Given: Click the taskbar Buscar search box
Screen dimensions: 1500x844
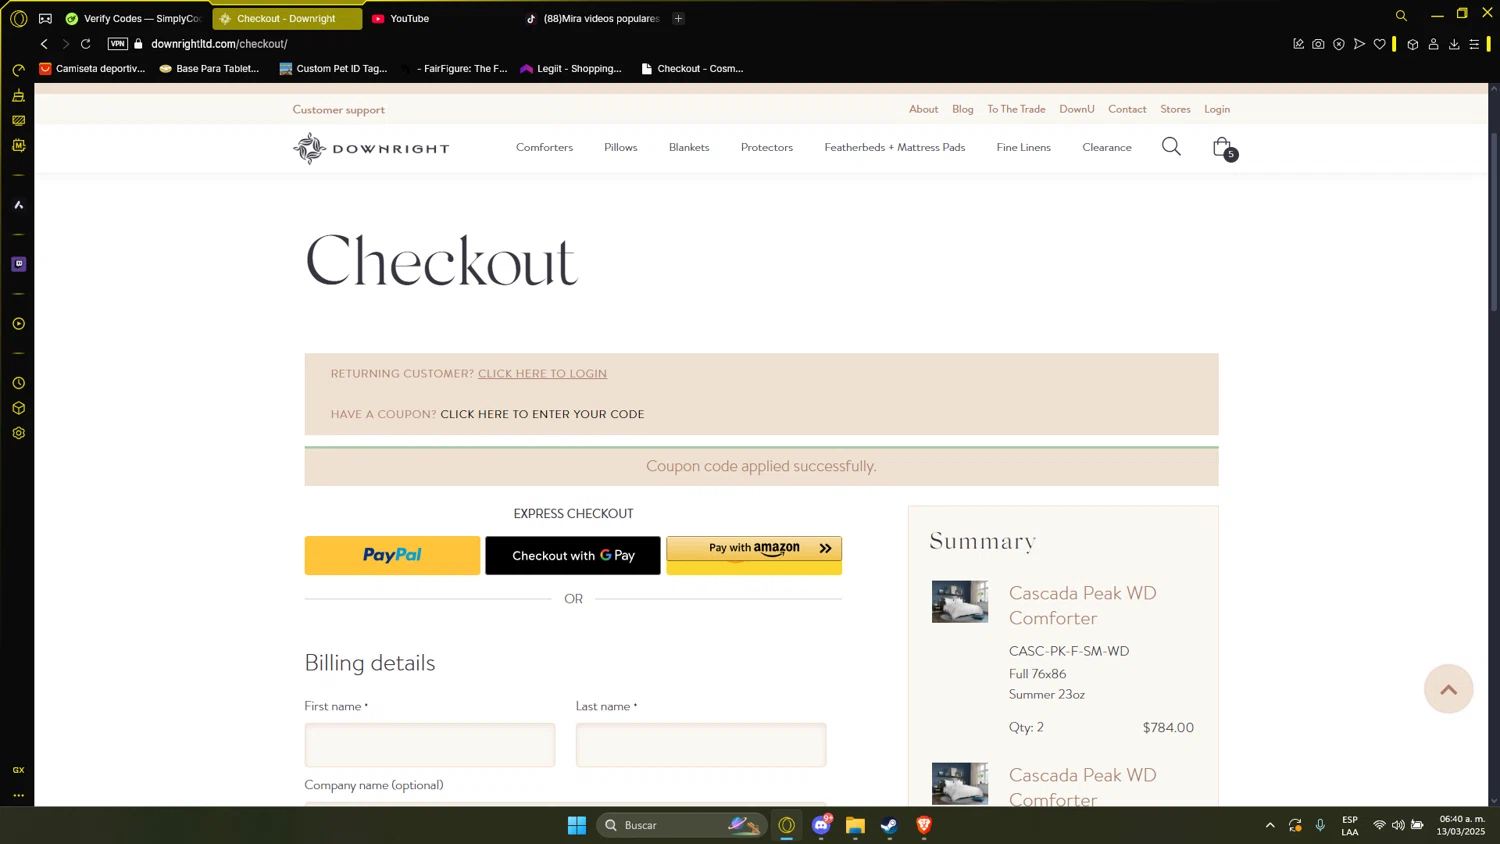Looking at the screenshot, I should (x=680, y=825).
